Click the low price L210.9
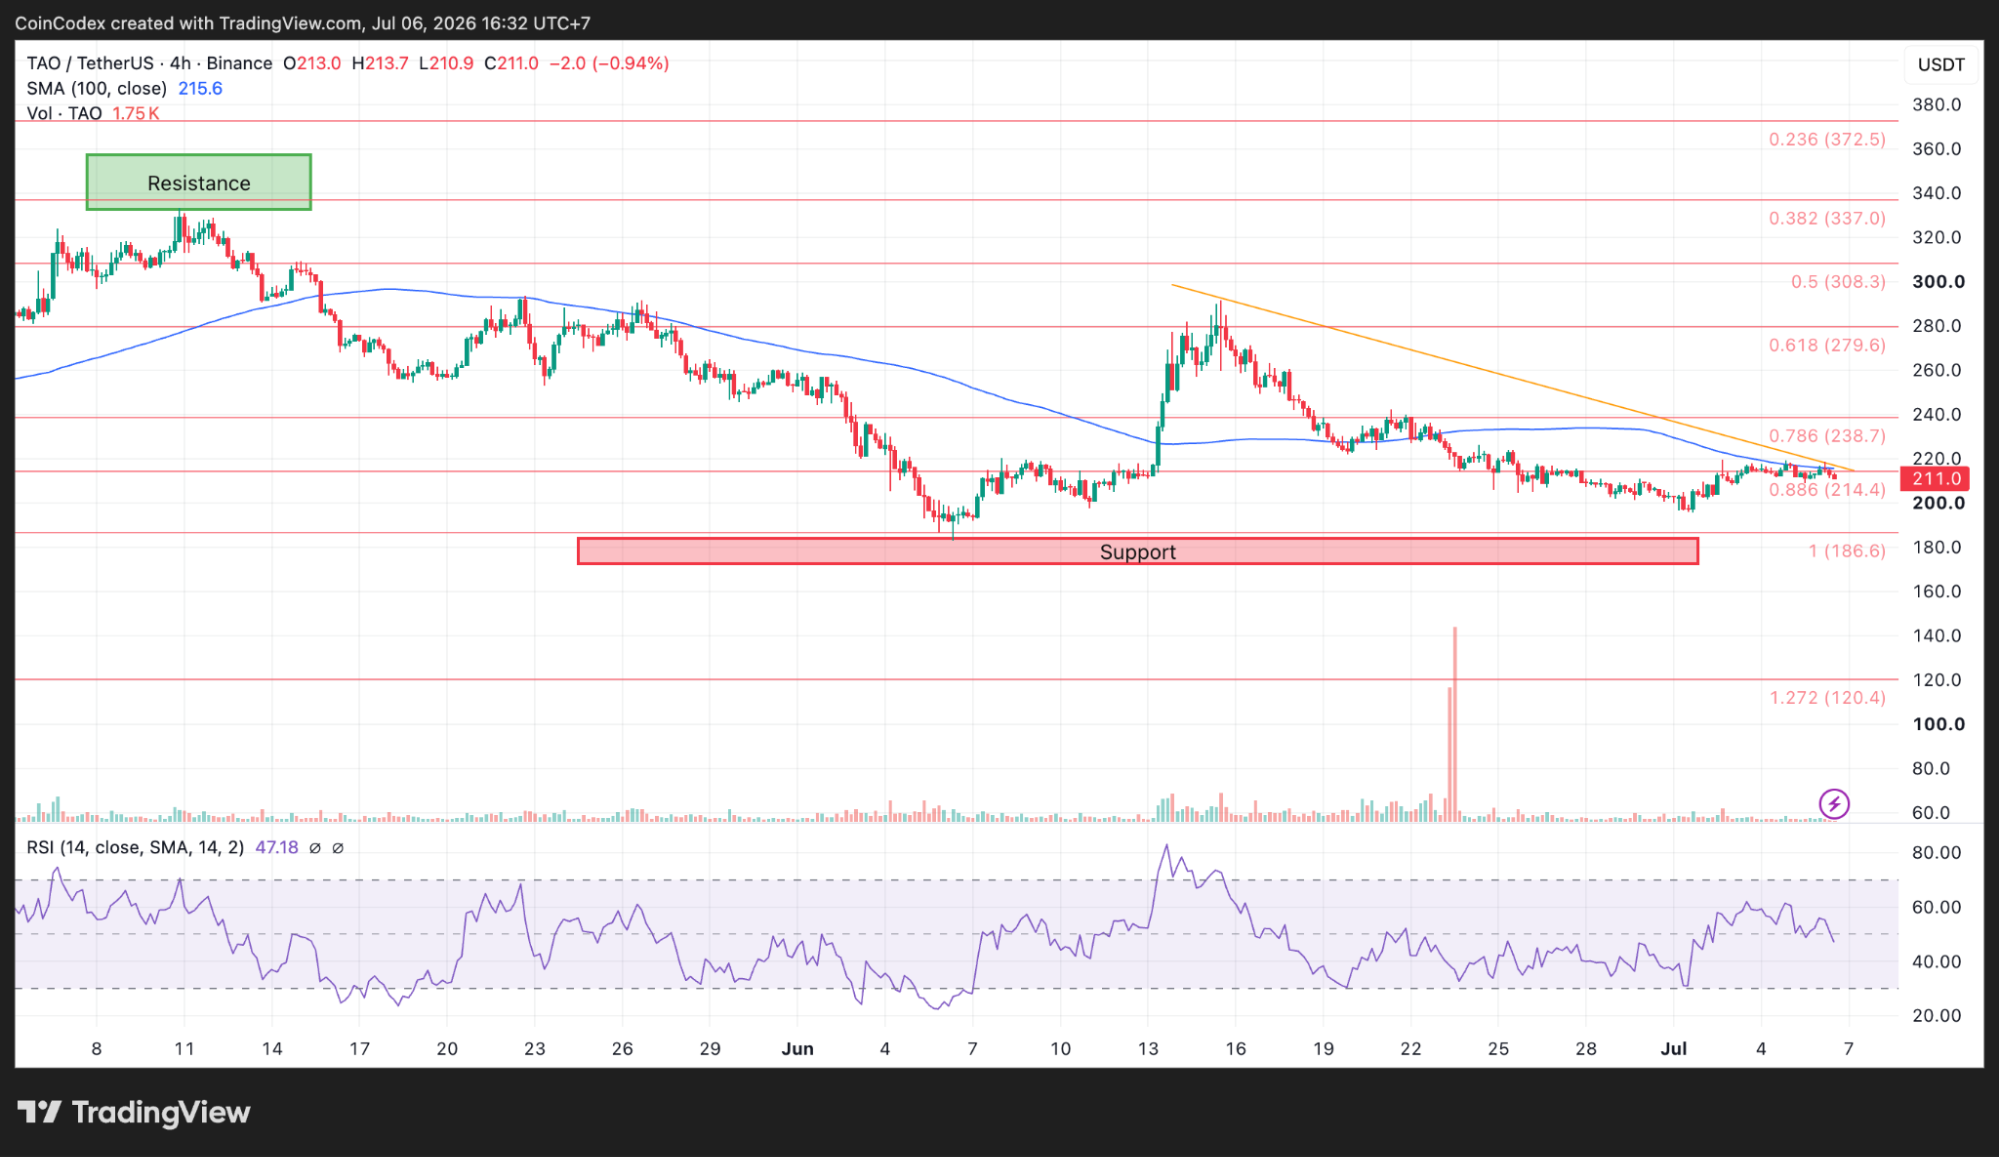The image size is (1999, 1157). tap(446, 63)
